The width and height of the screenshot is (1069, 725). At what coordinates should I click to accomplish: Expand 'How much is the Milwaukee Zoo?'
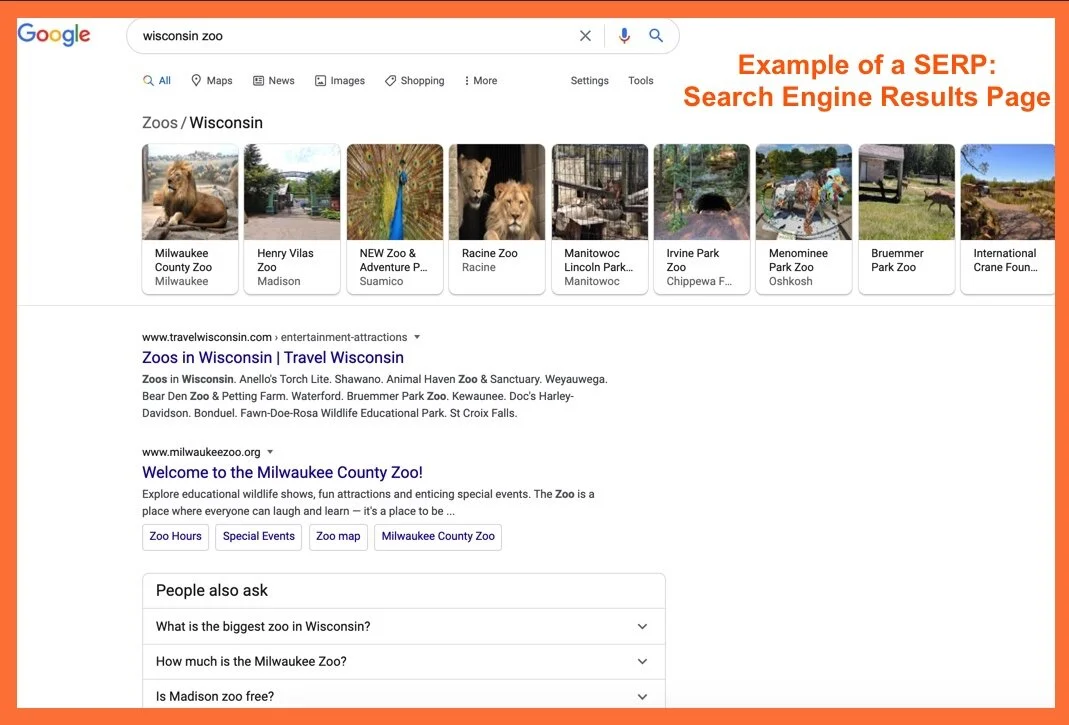pos(642,661)
